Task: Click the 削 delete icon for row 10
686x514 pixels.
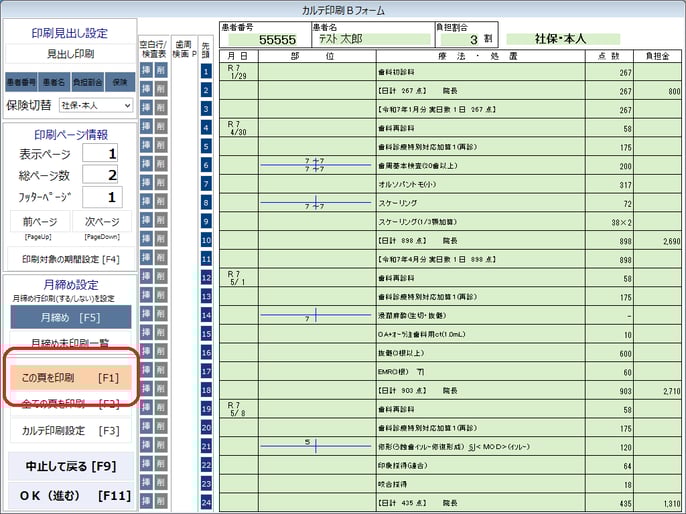Action: [x=161, y=239]
